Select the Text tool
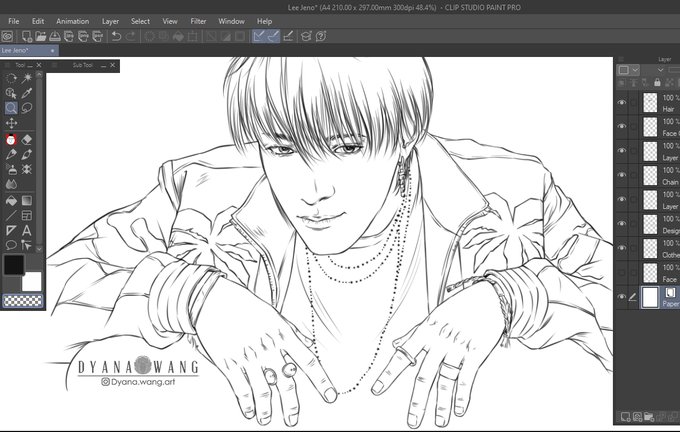Viewport: 680px width, 432px height. click(x=27, y=230)
